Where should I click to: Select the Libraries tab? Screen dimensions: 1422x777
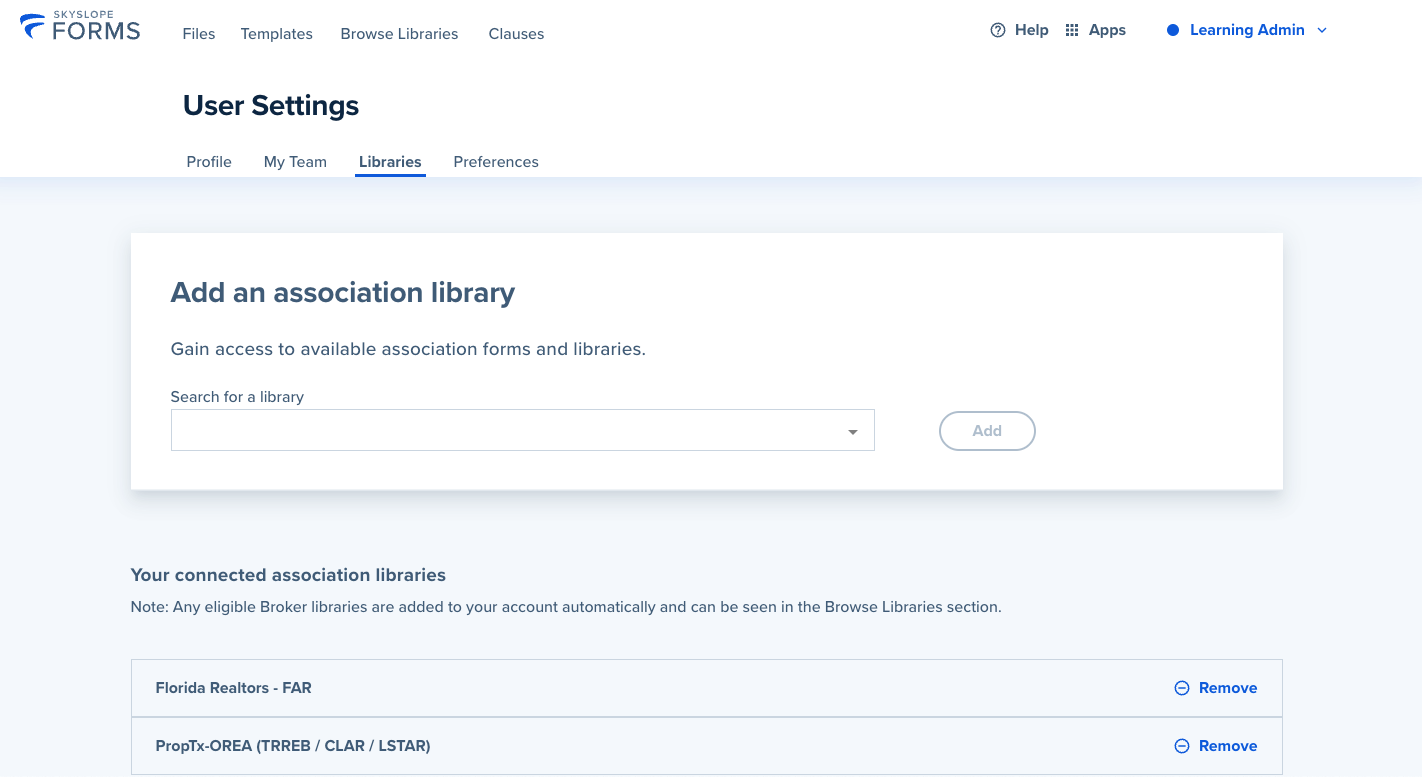390,162
